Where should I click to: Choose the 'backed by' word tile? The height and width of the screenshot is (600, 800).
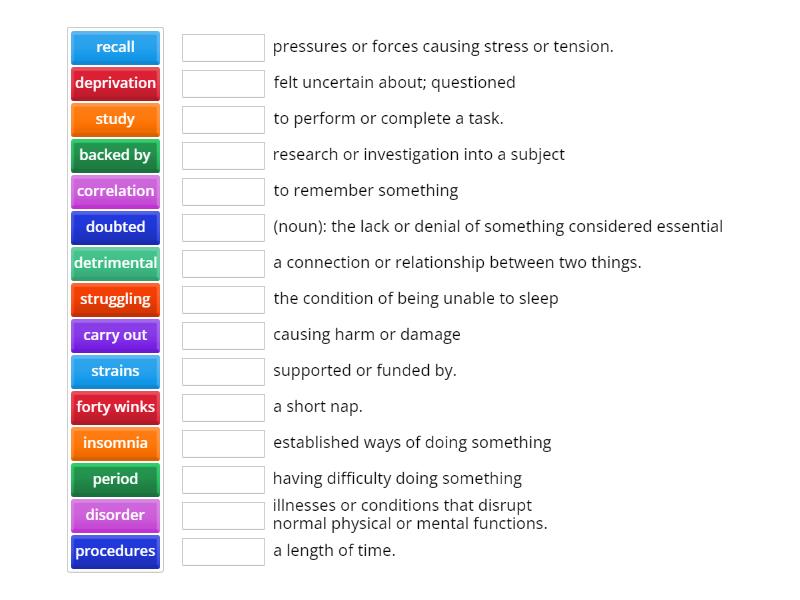115,155
